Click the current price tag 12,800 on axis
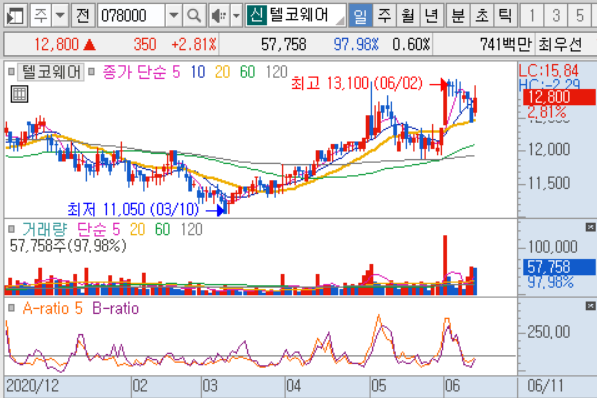Image resolution: width=597 pixels, height=398 pixels. 559,97
